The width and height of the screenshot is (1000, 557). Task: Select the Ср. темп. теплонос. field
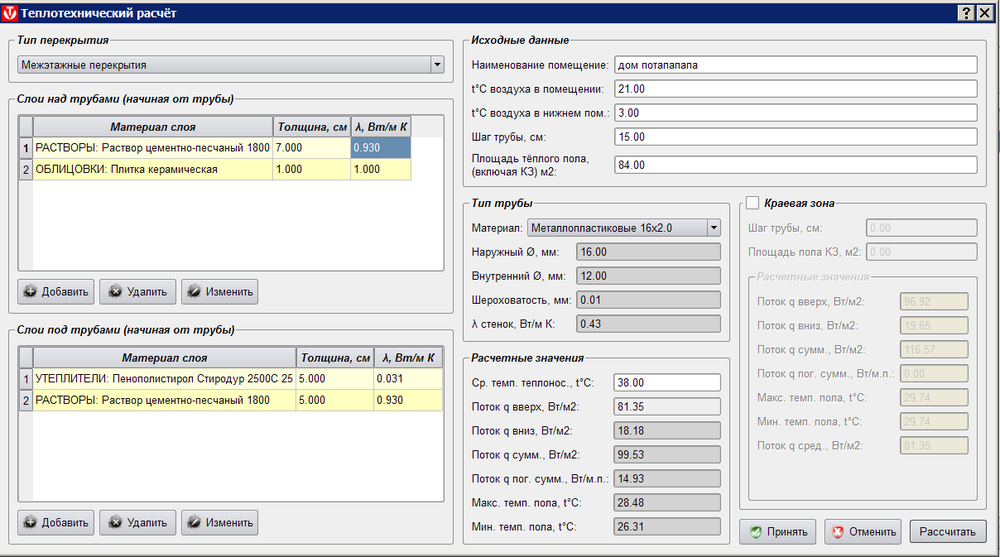pos(667,382)
